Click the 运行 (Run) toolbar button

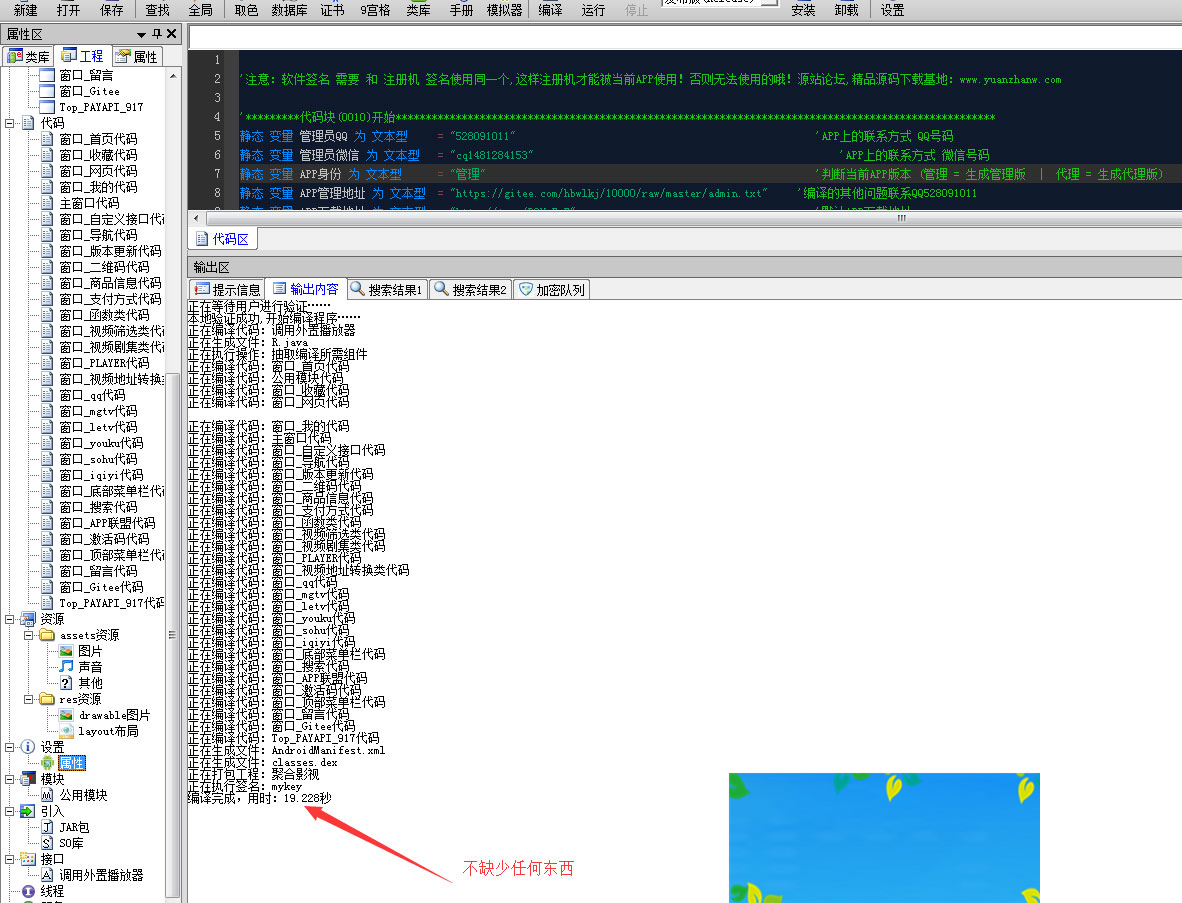[593, 10]
